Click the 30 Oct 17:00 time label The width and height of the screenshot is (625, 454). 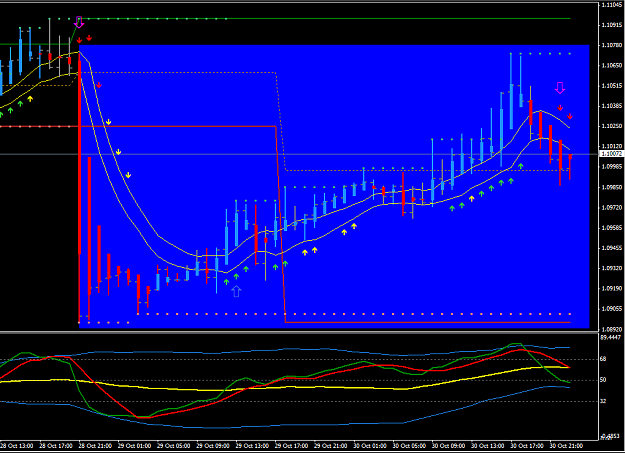[x=527, y=446]
